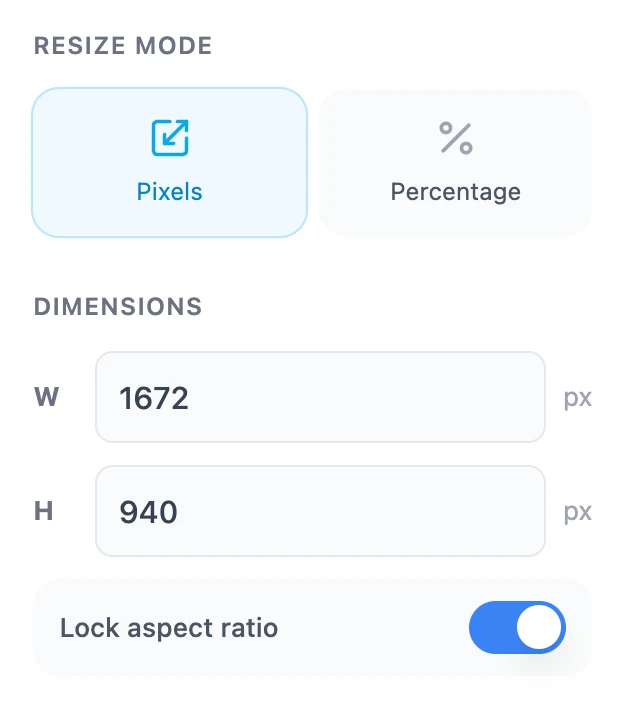
Task: Click the px unit beside height field
Action: pos(577,513)
